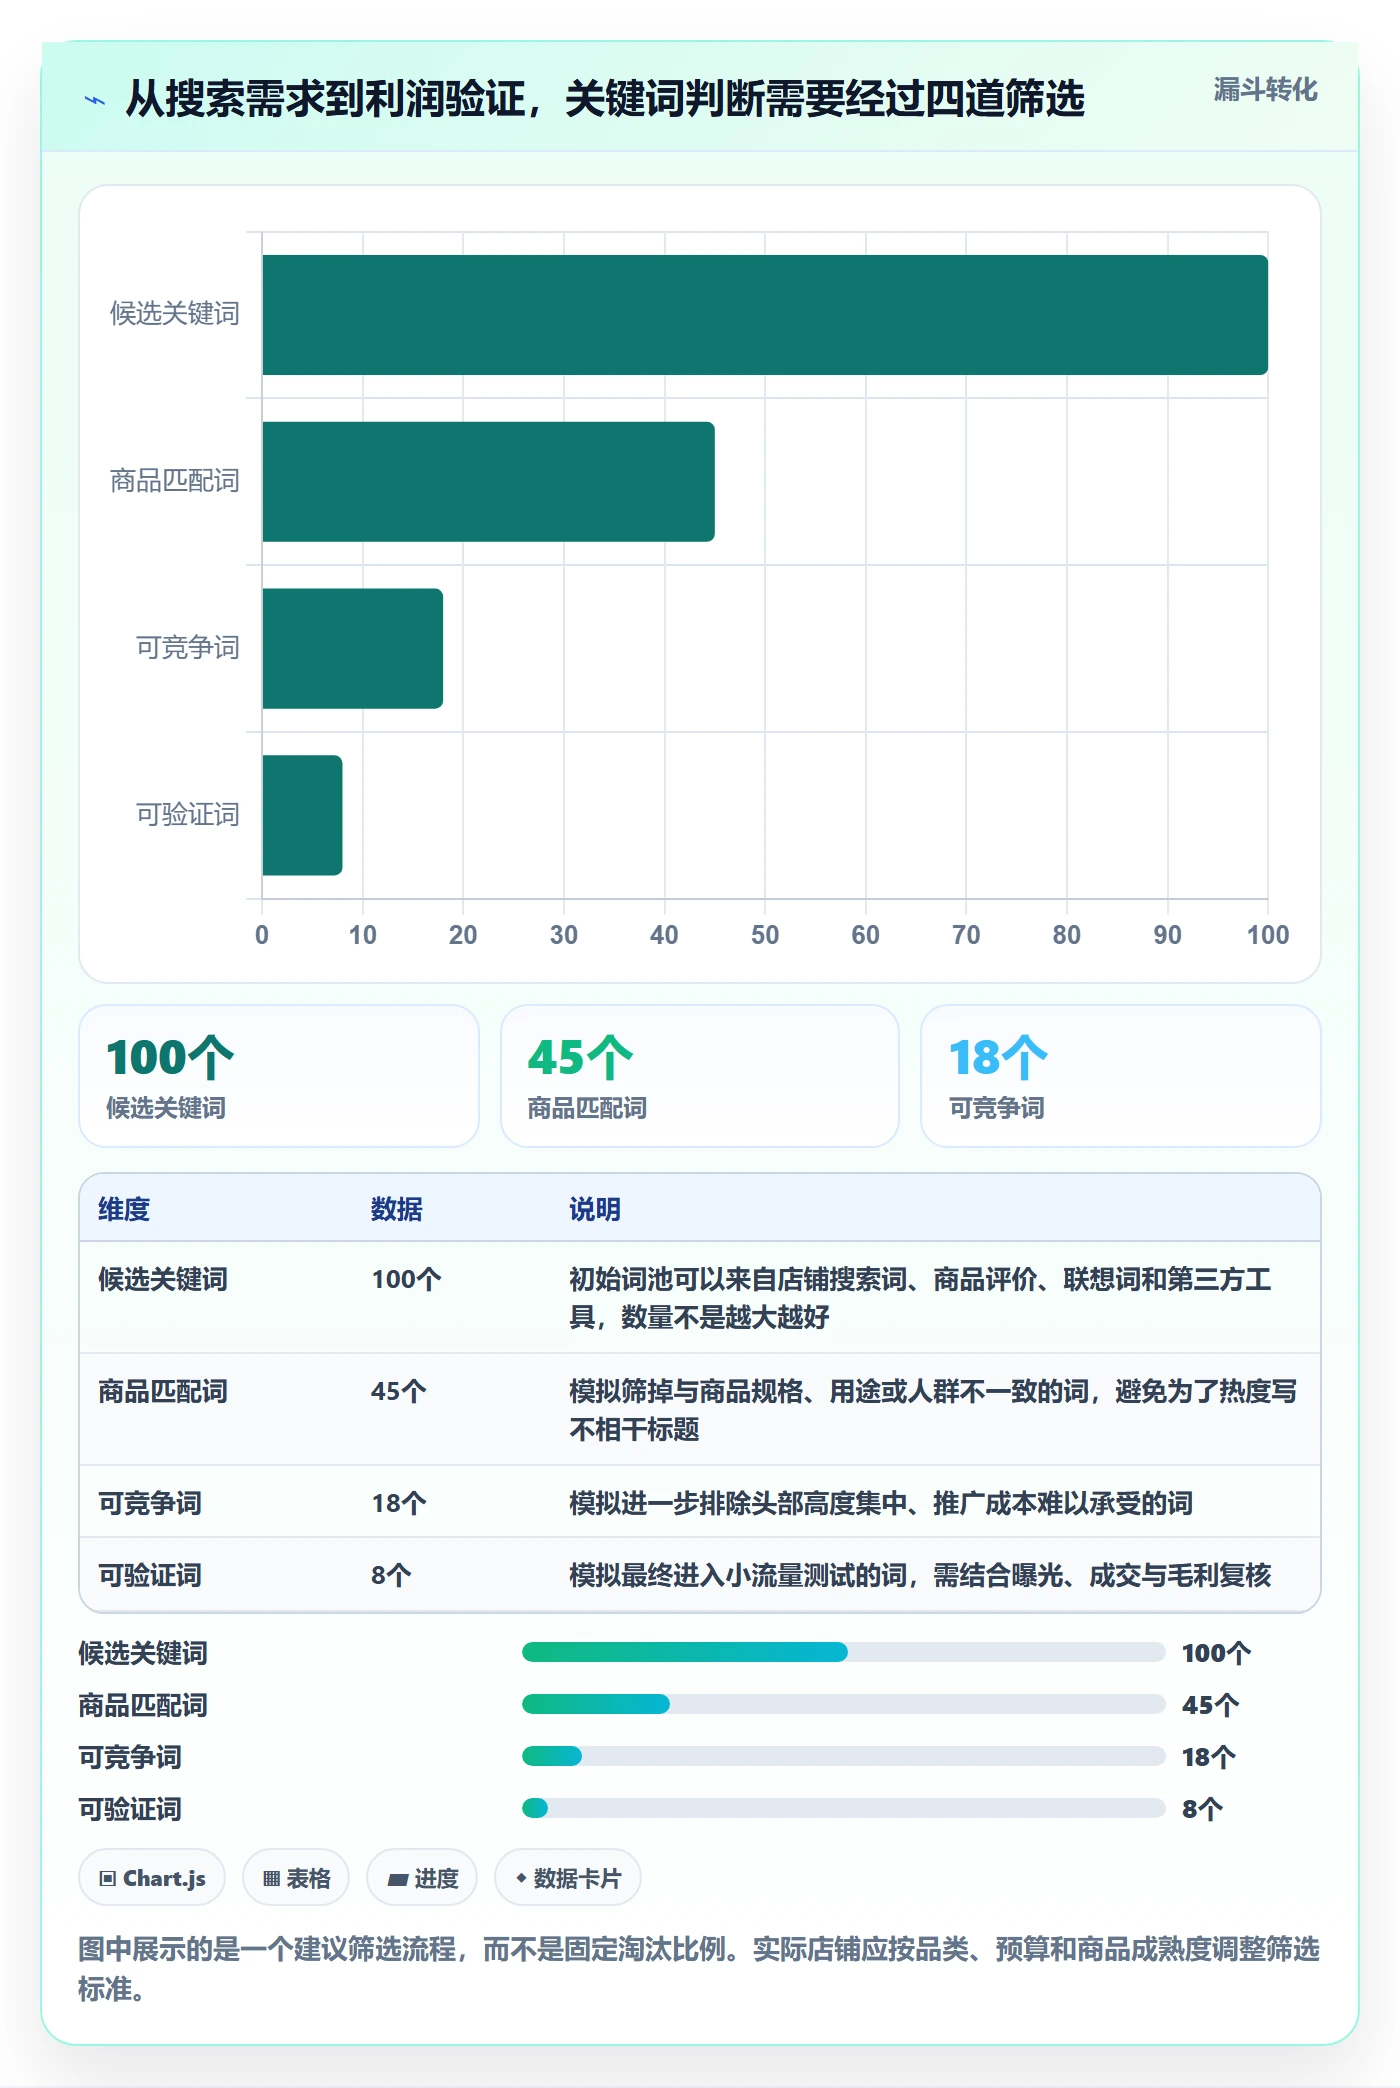
Task: Click the 100个 value beside the progress bar
Action: point(1216,1653)
